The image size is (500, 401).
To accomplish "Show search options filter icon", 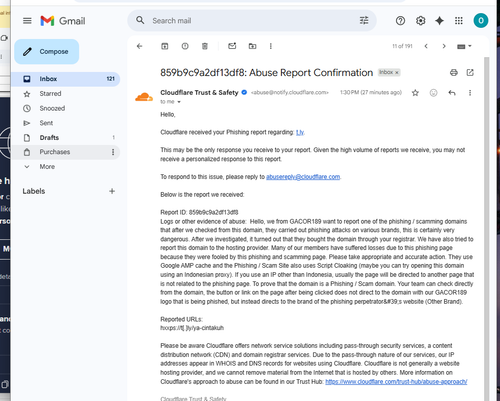I will (x=364, y=21).
